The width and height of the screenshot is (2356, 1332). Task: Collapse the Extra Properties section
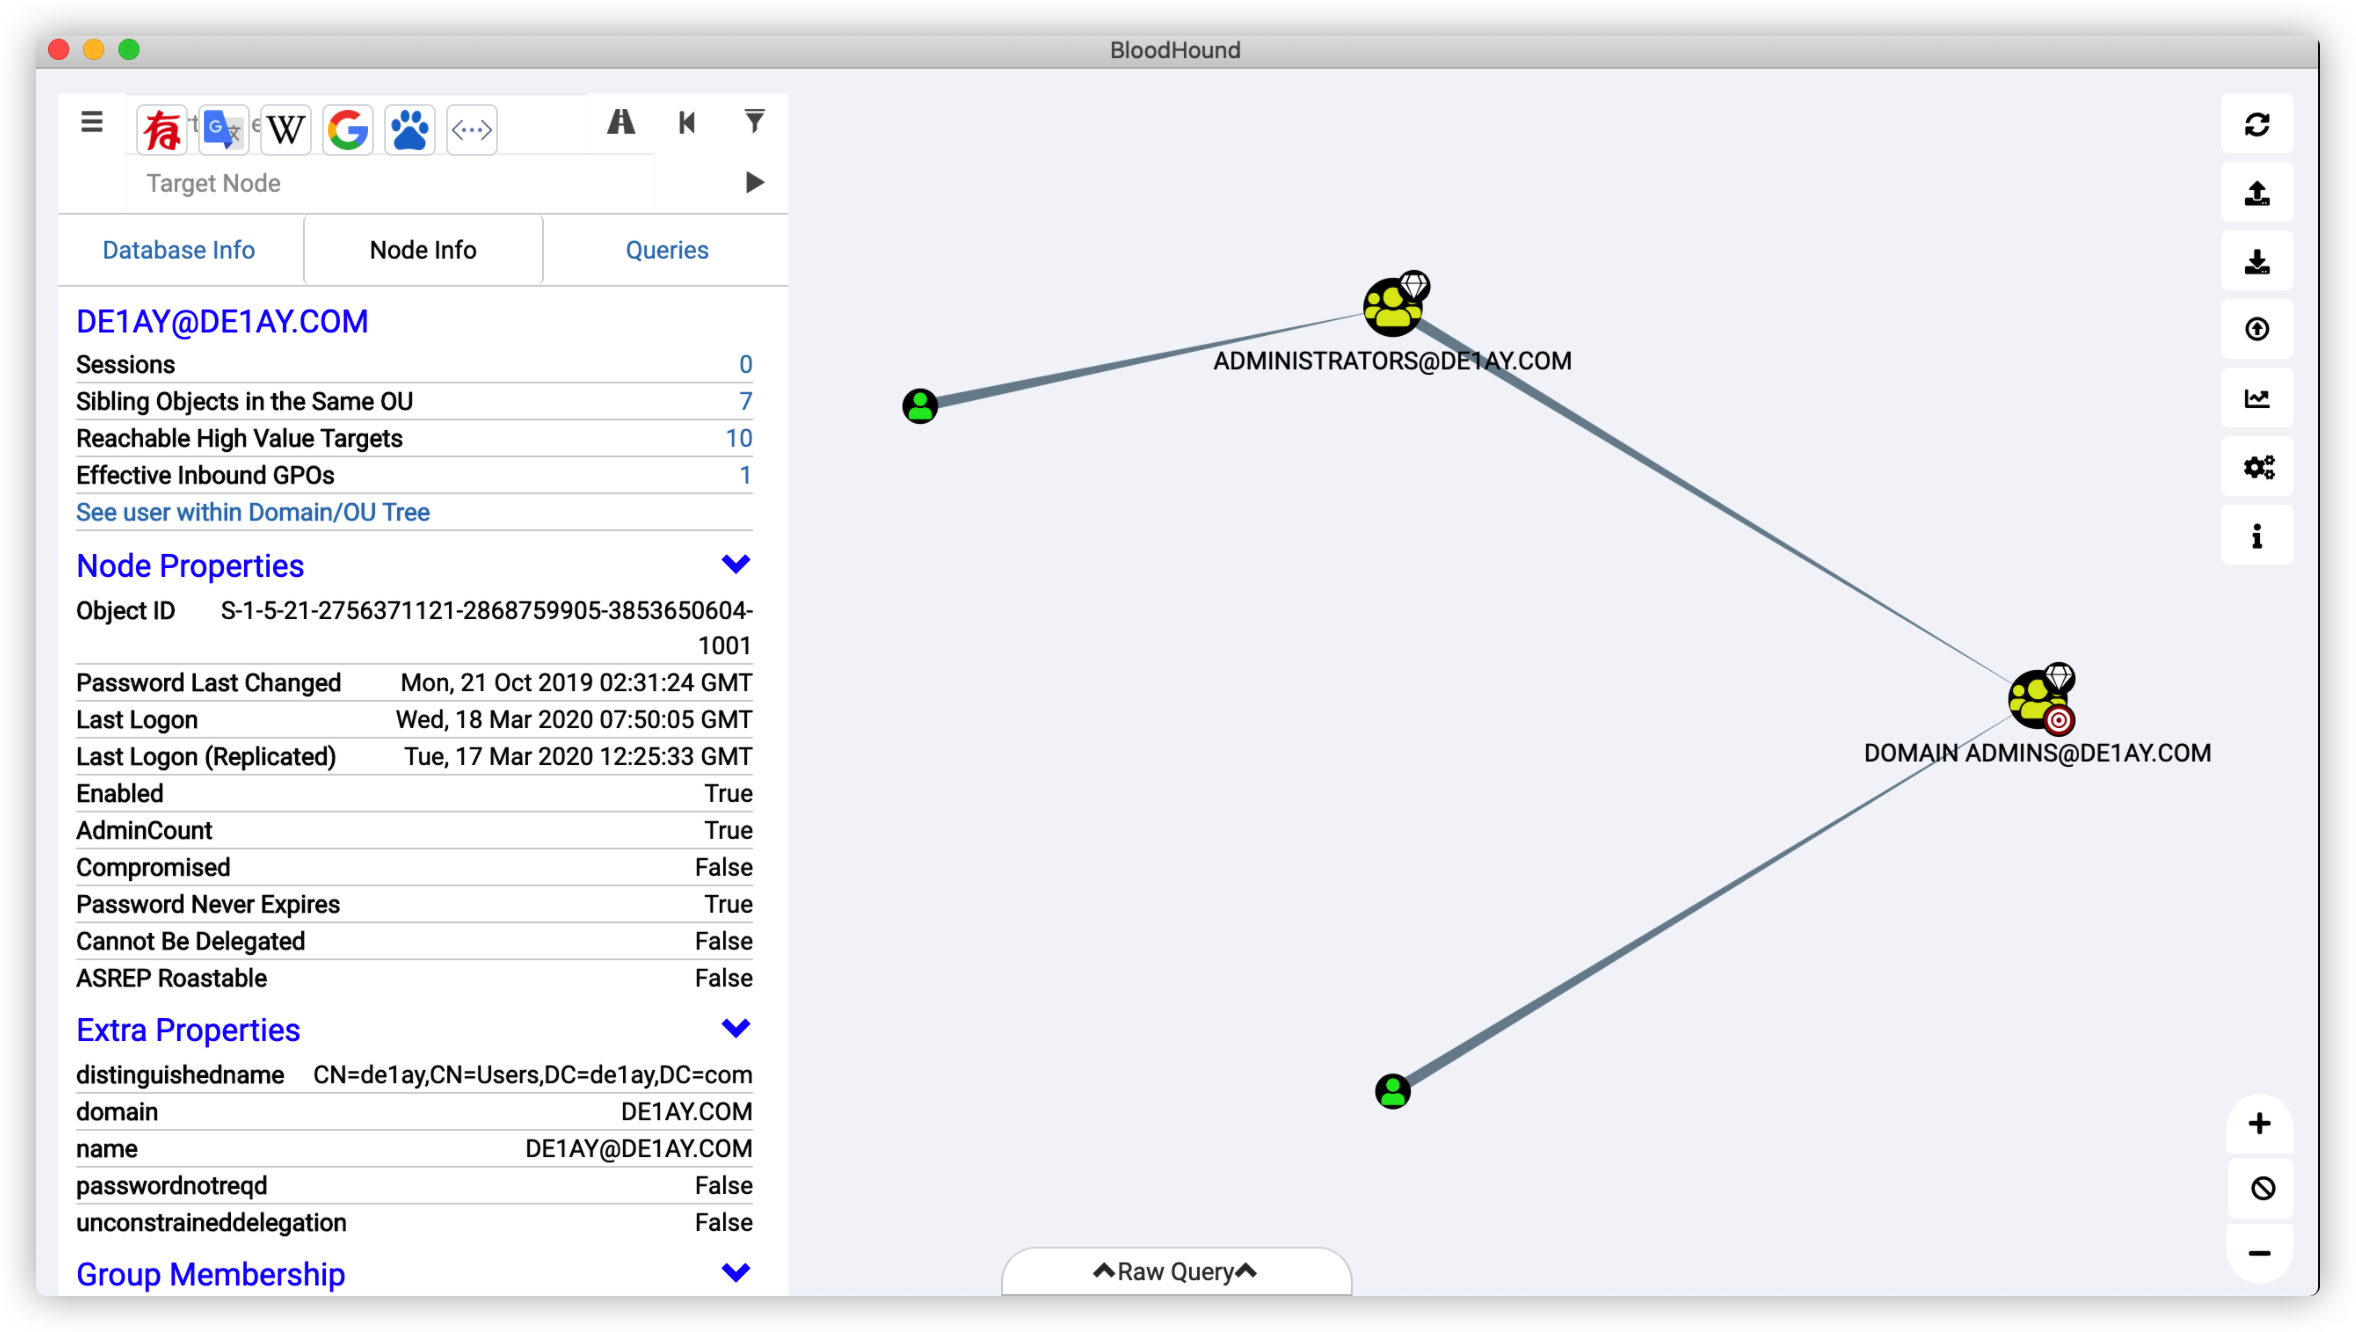735,1029
